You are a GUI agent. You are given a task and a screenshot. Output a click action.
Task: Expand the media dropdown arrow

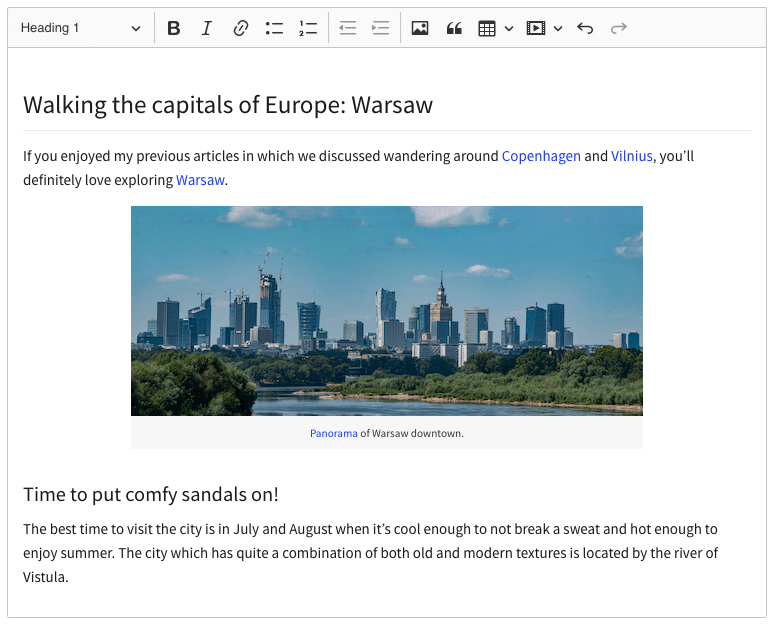558,28
